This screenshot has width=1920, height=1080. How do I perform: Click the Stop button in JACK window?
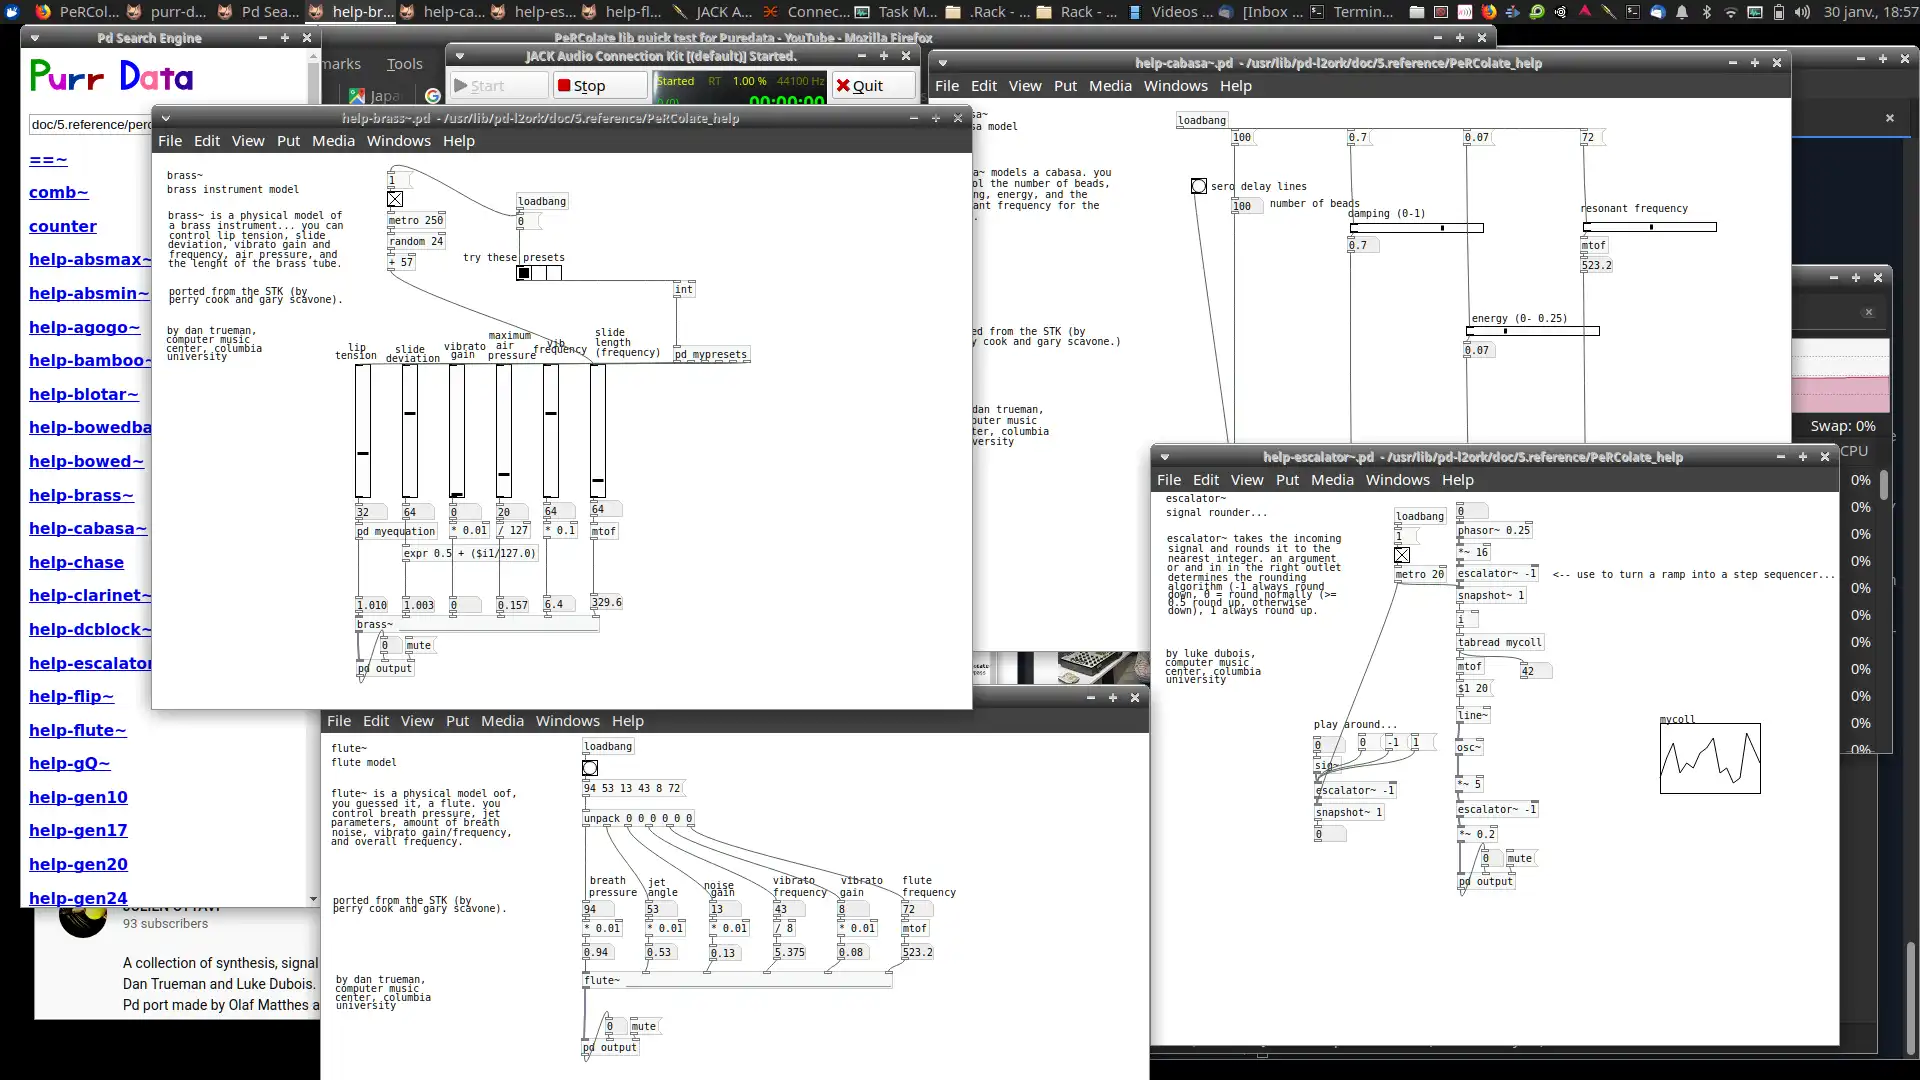coord(600,86)
